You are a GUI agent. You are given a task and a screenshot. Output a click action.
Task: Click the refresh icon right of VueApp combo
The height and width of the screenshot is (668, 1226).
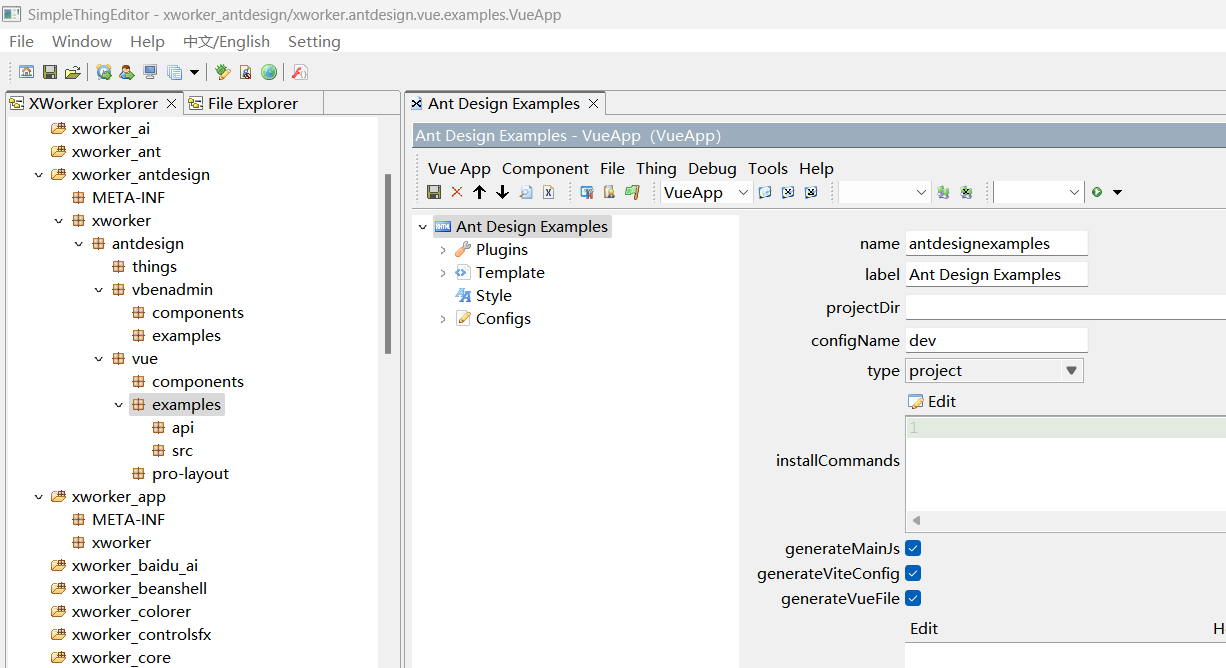[x=765, y=192]
